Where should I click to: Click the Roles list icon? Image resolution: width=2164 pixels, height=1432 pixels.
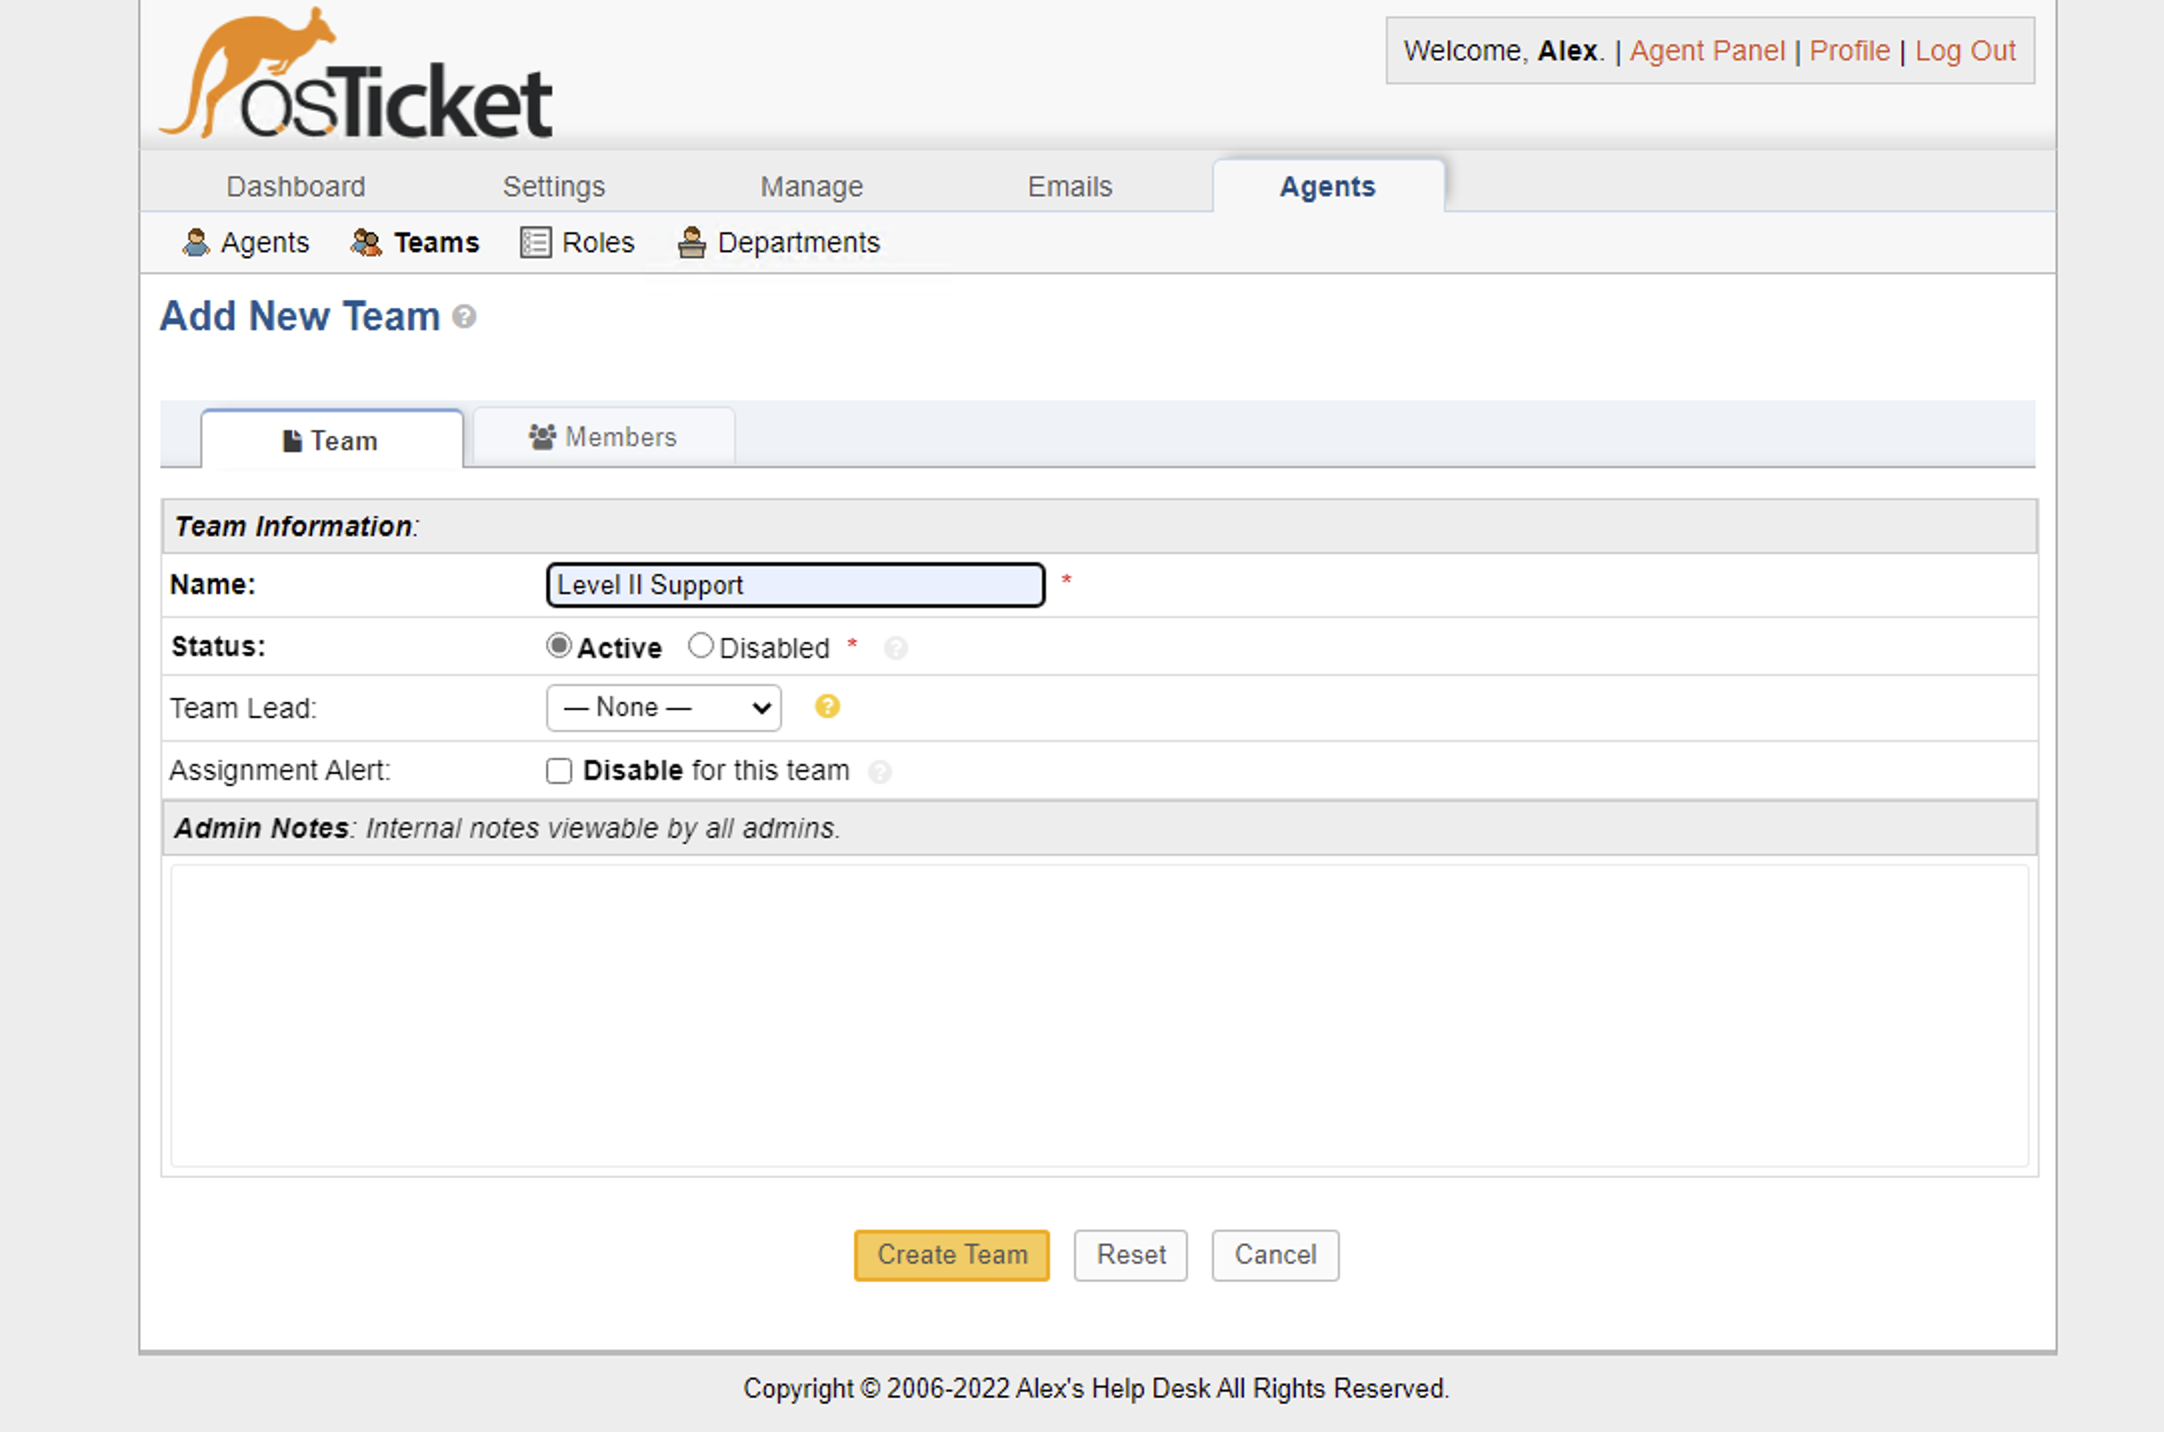click(x=535, y=242)
